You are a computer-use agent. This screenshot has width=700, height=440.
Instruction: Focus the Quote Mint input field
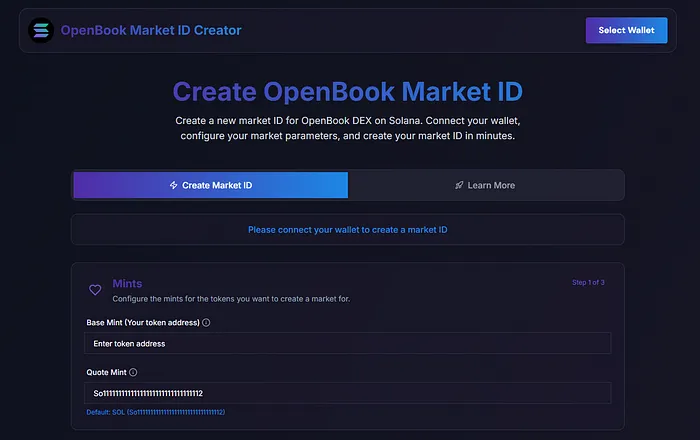[x=347, y=393]
